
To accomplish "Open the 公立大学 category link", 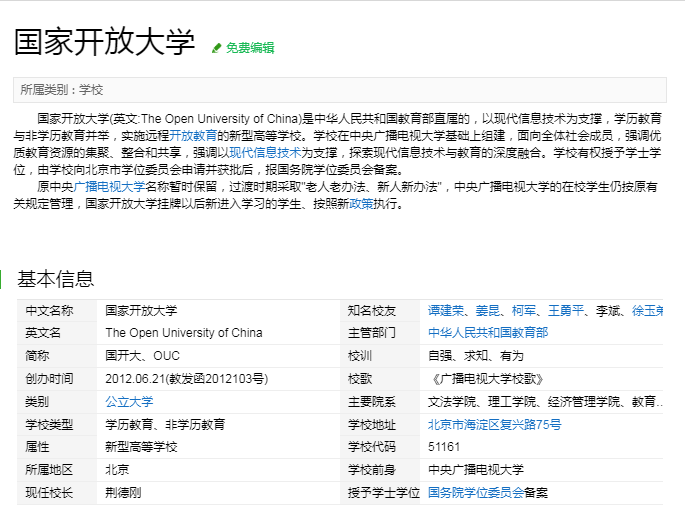I will 129,402.
